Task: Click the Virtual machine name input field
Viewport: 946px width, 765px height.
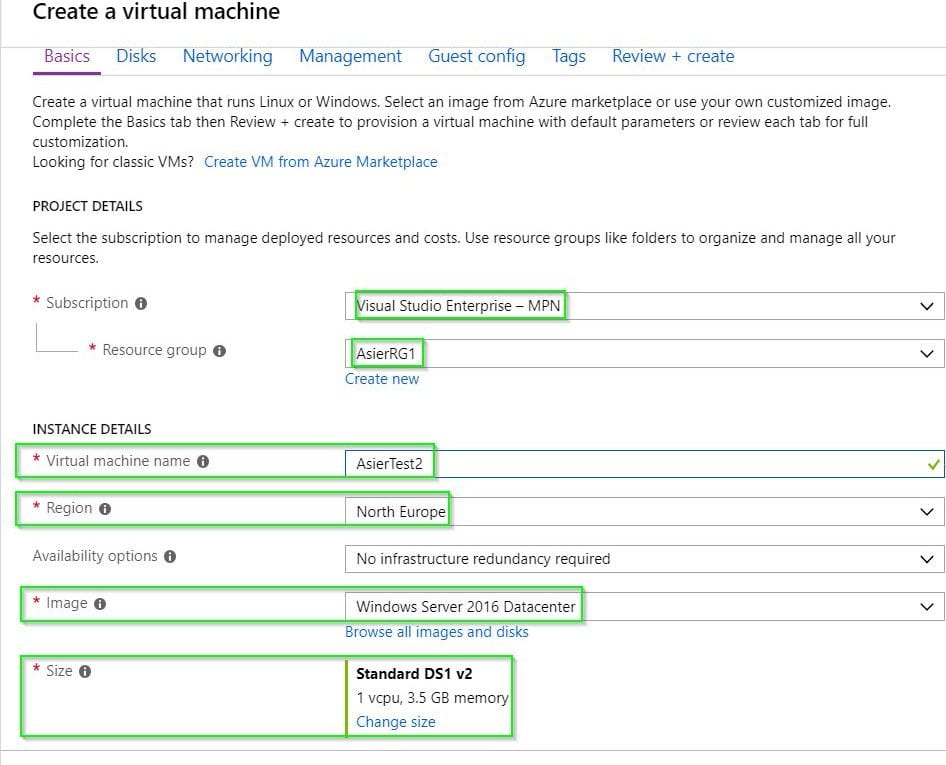Action: (644, 464)
